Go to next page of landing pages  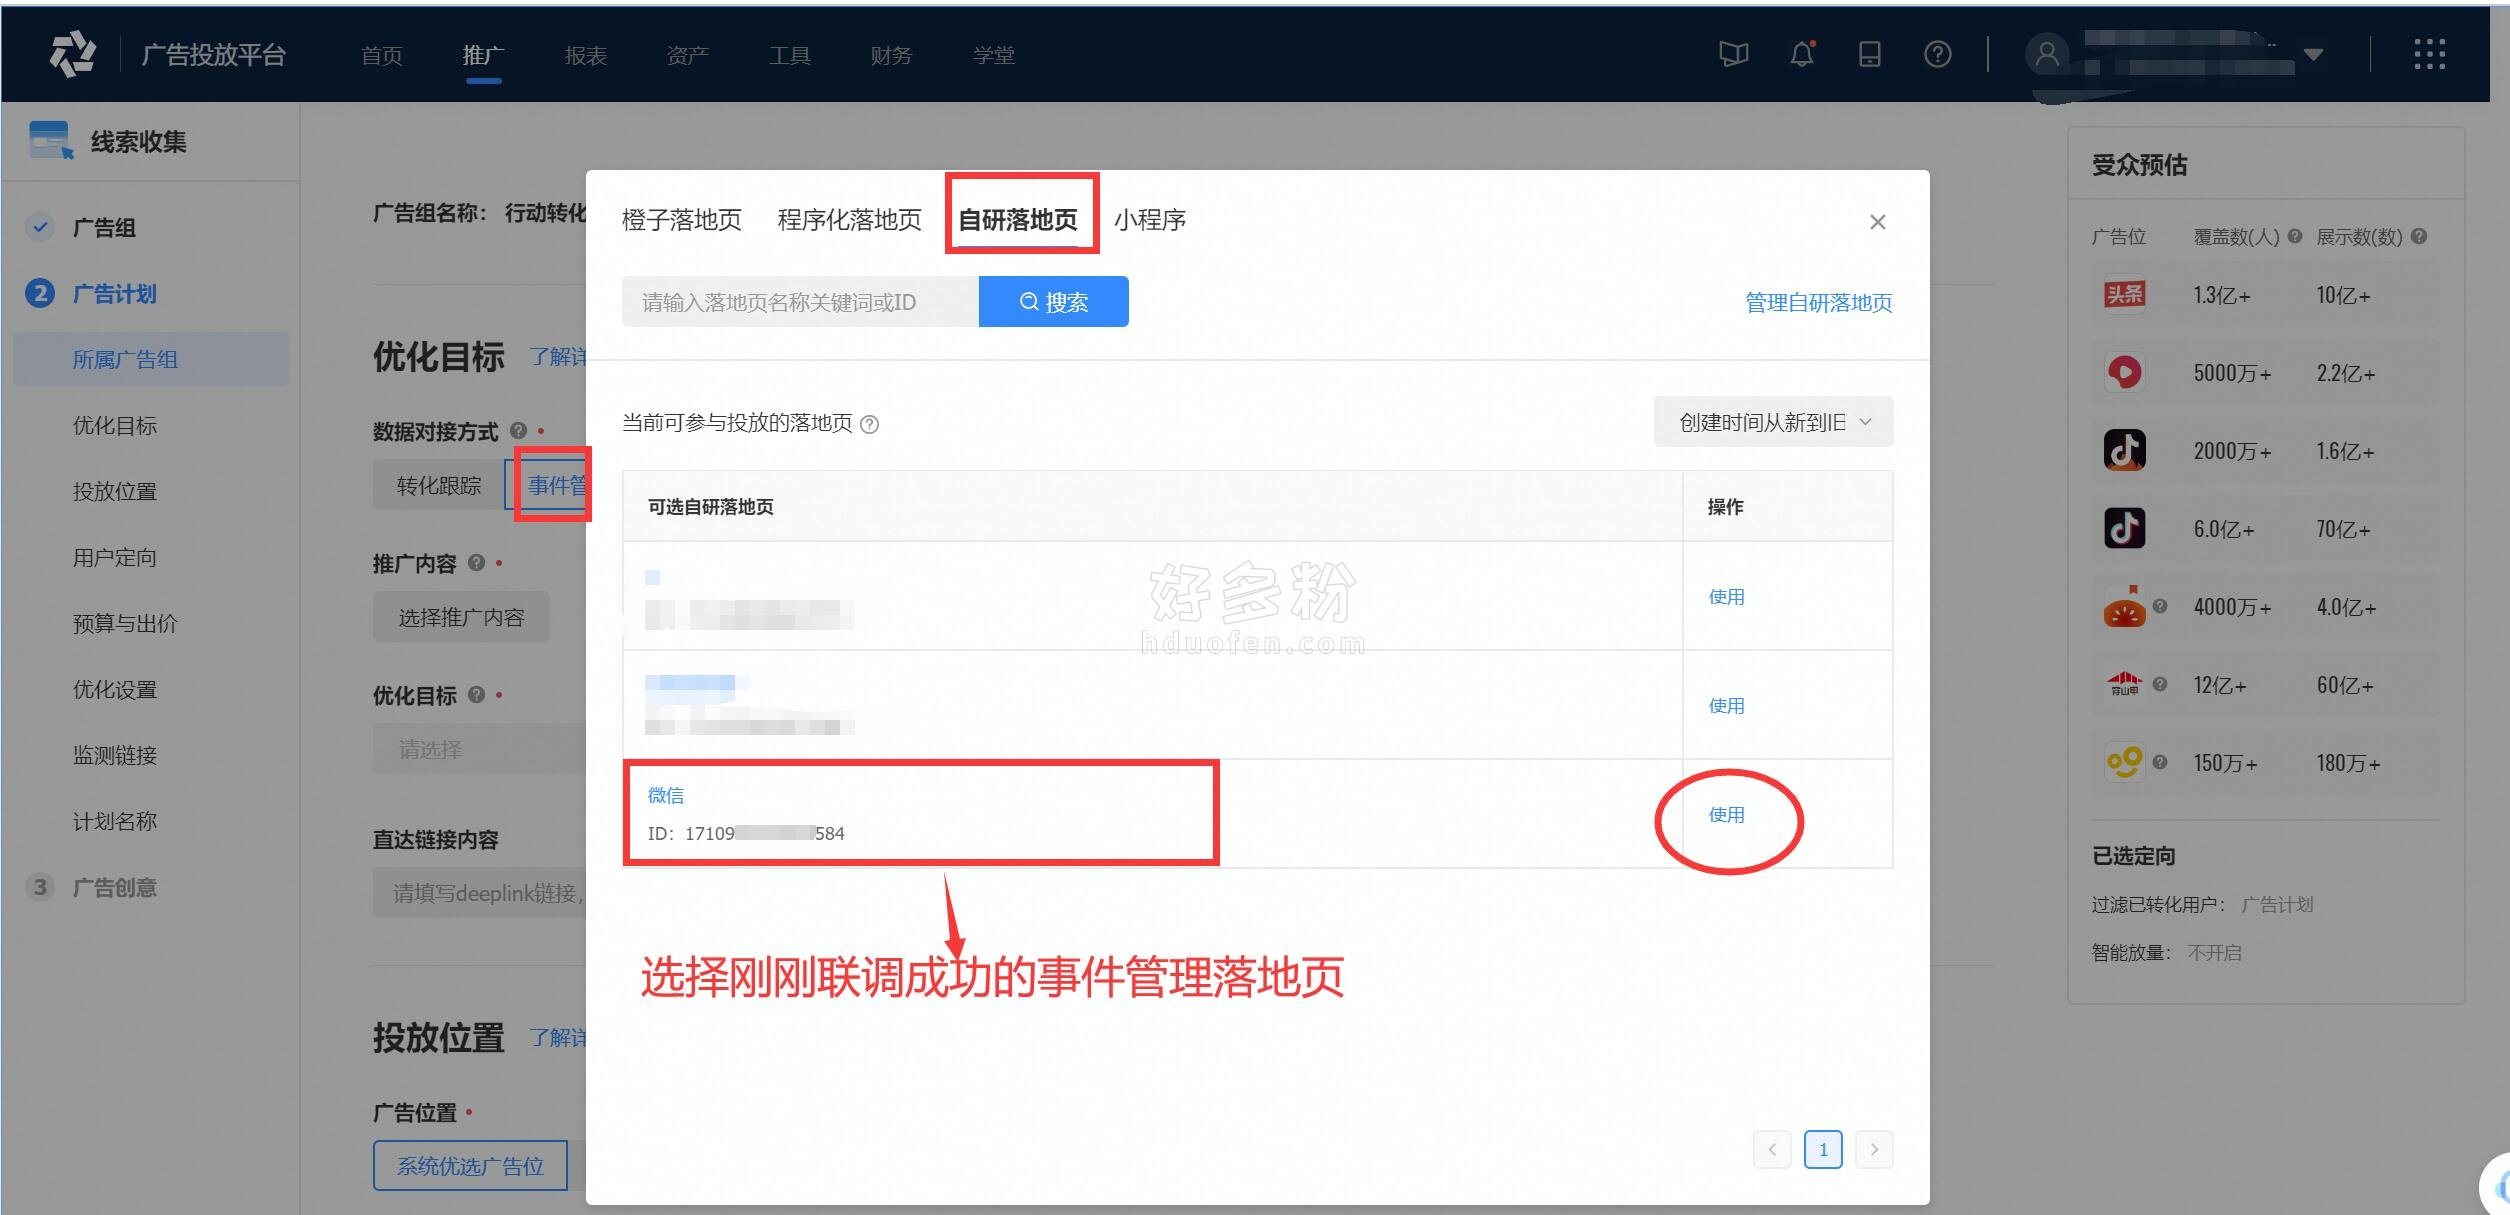tap(1873, 1149)
